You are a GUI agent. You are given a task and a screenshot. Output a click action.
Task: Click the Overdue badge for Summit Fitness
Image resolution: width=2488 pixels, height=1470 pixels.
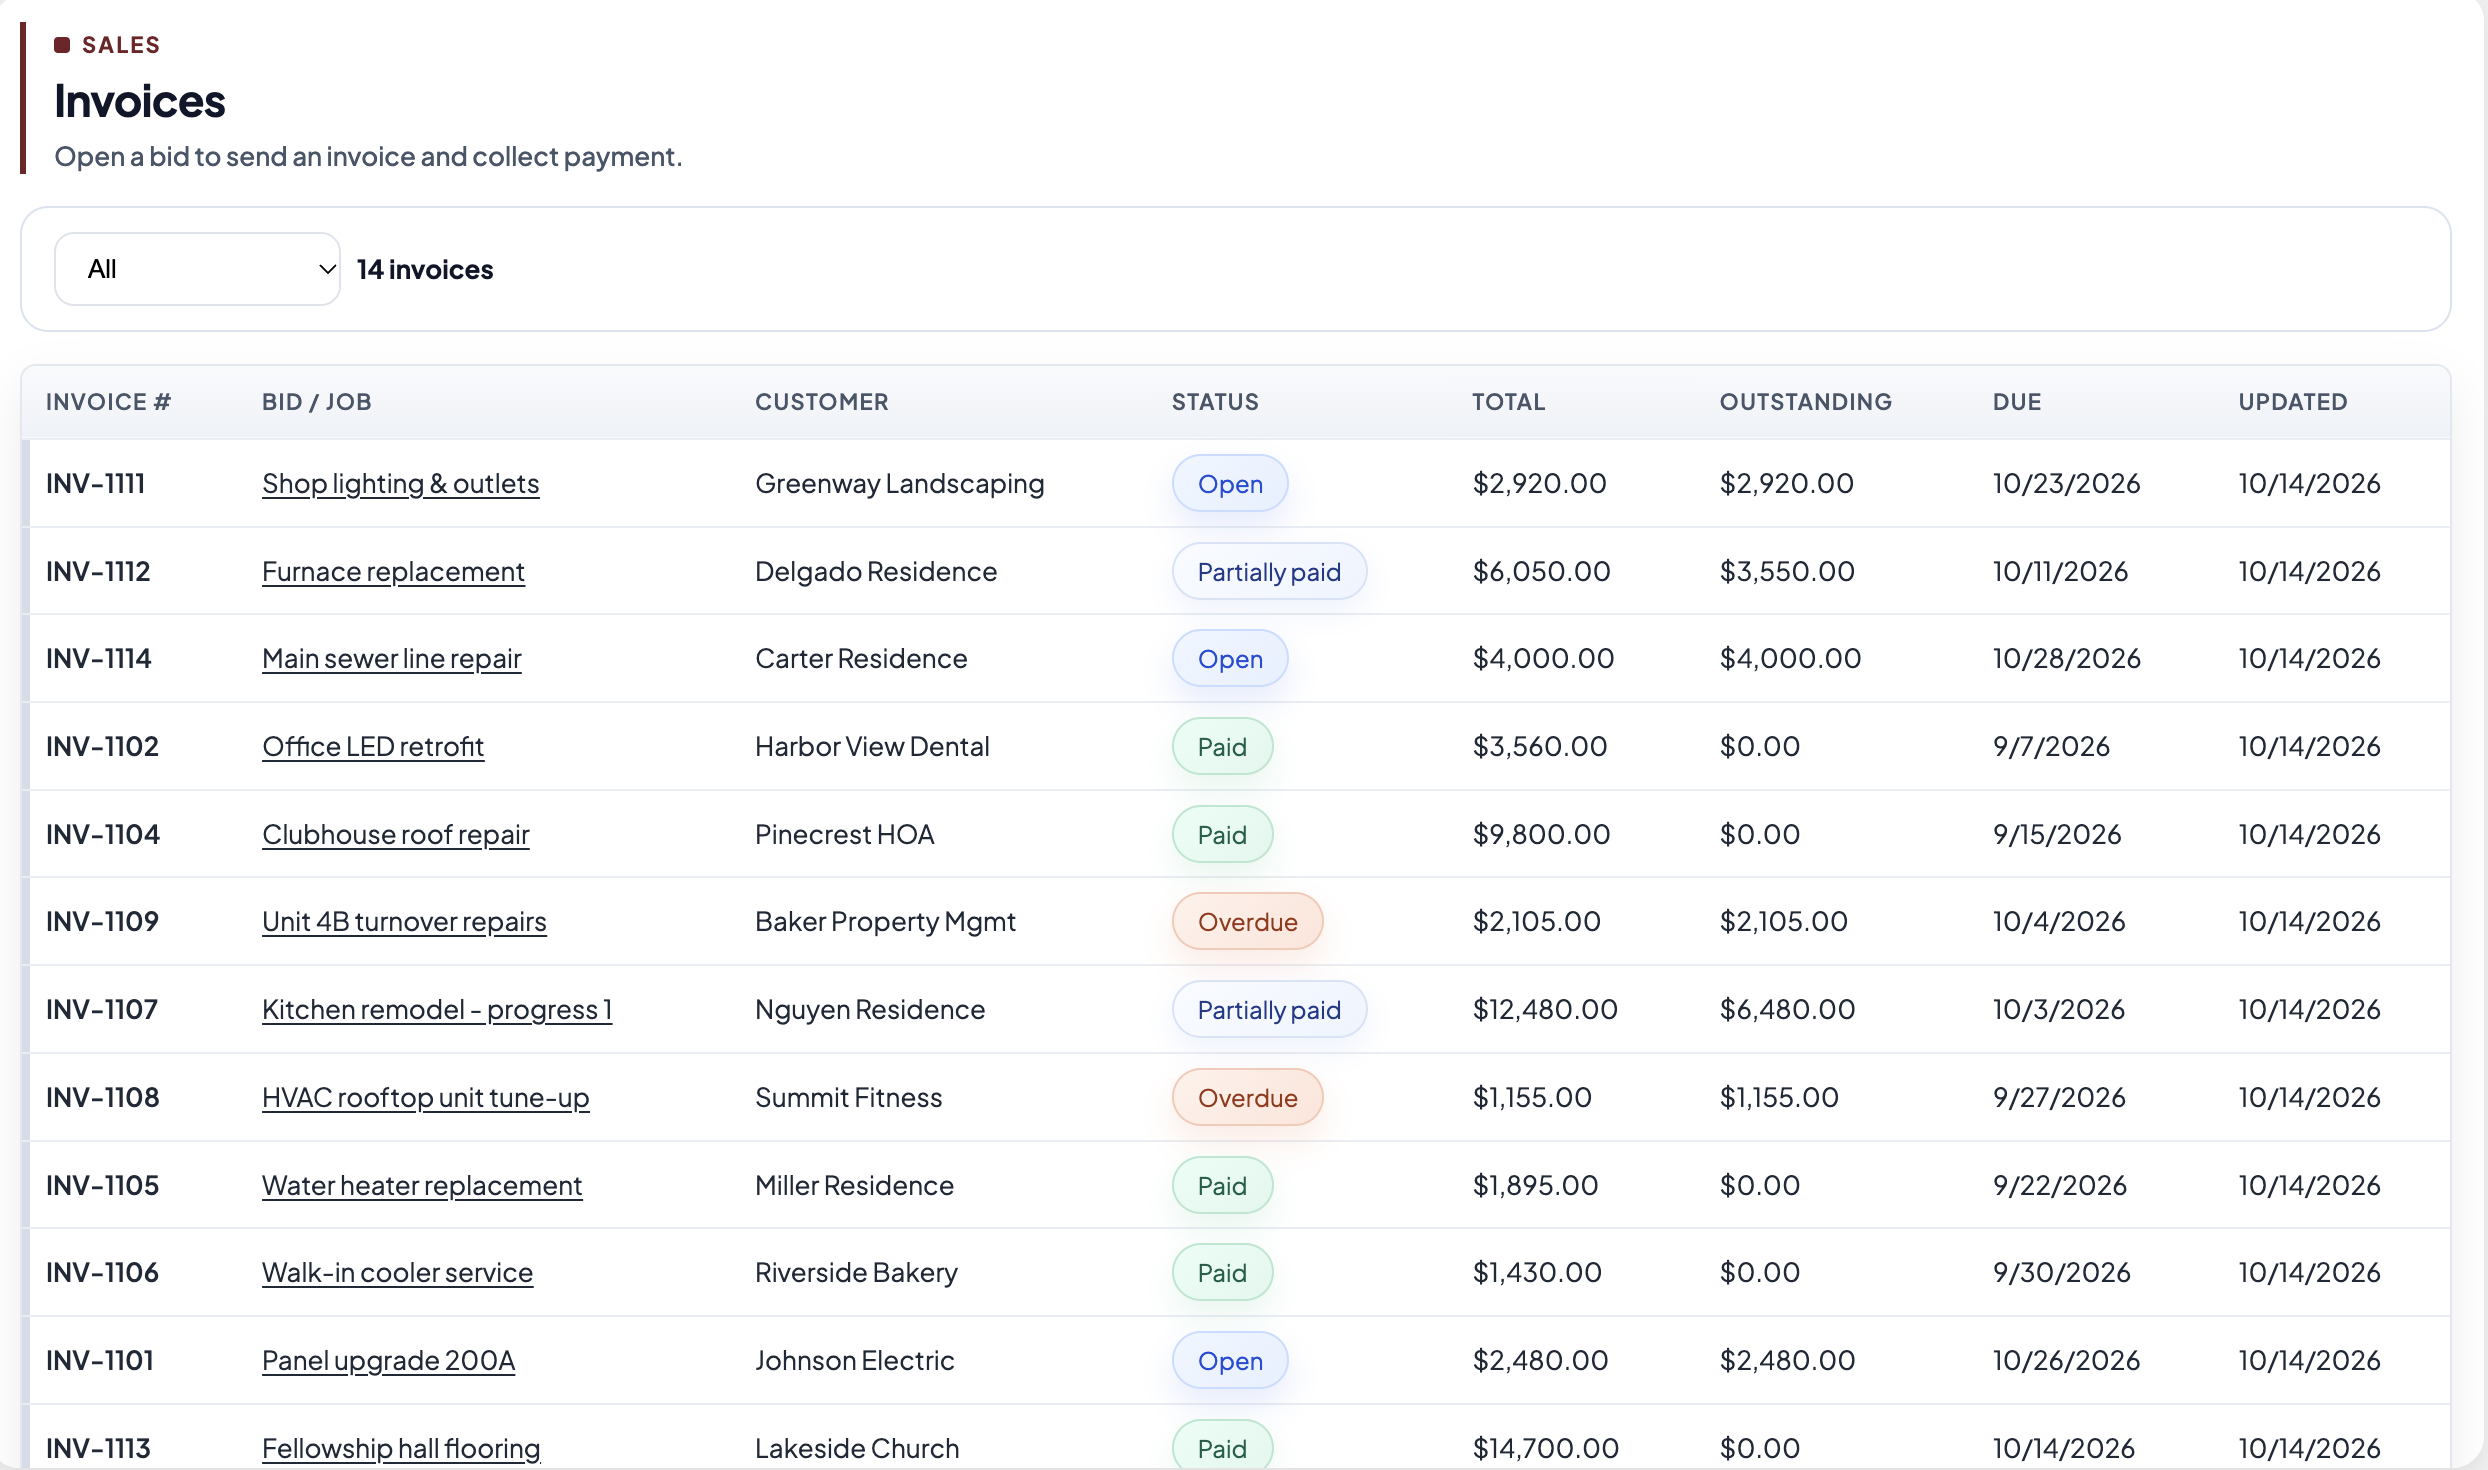point(1248,1098)
